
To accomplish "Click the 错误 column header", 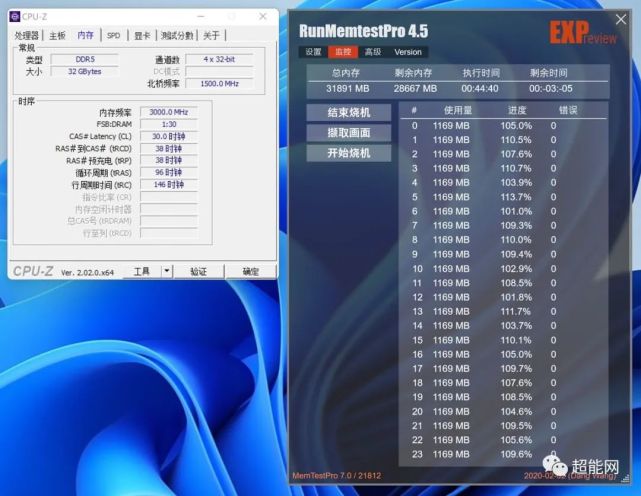I will click(568, 110).
